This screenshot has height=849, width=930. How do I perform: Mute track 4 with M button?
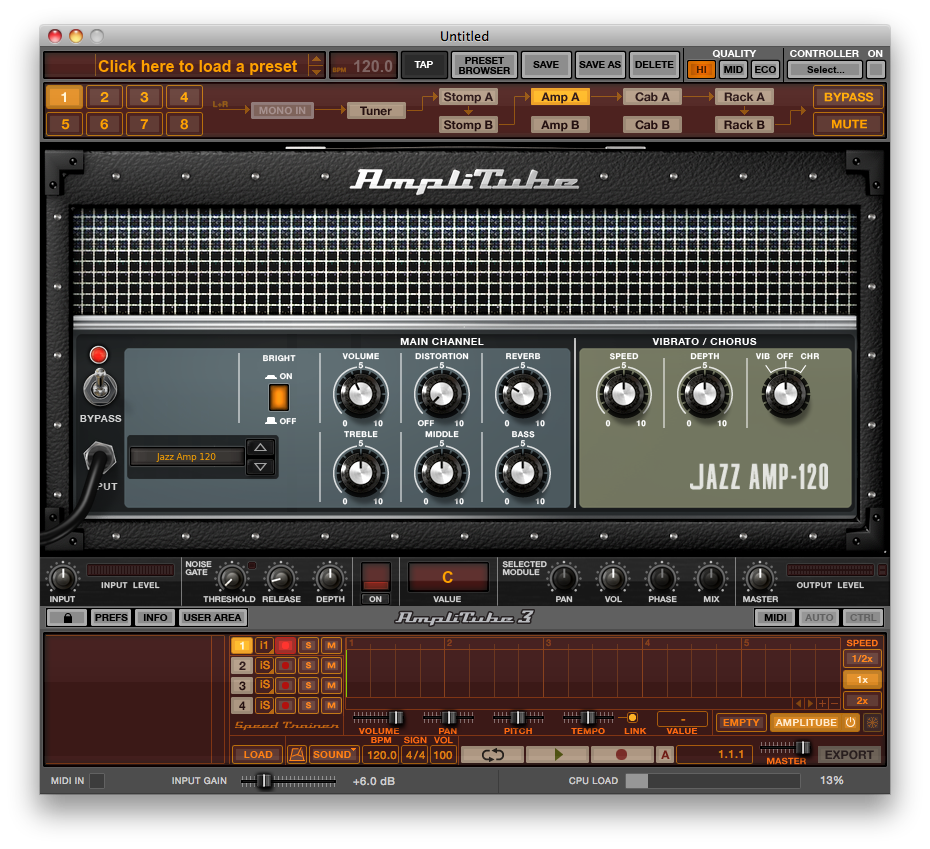331,705
